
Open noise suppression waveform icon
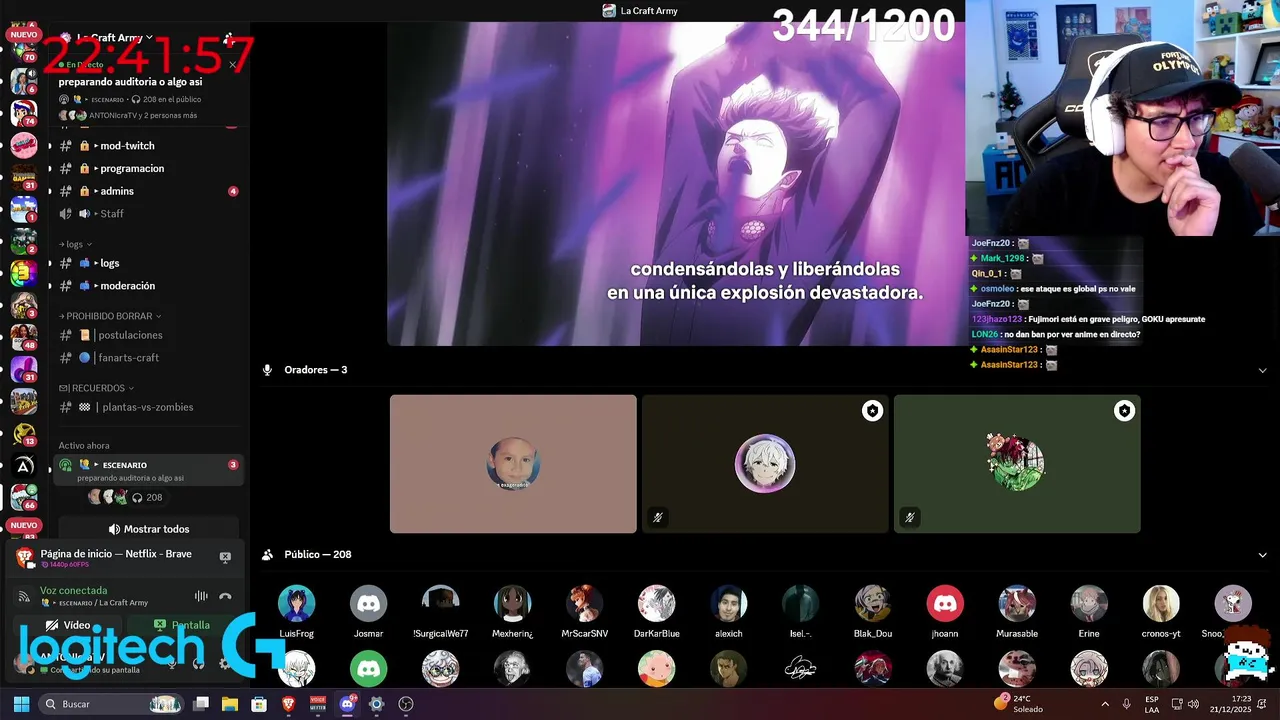201,596
